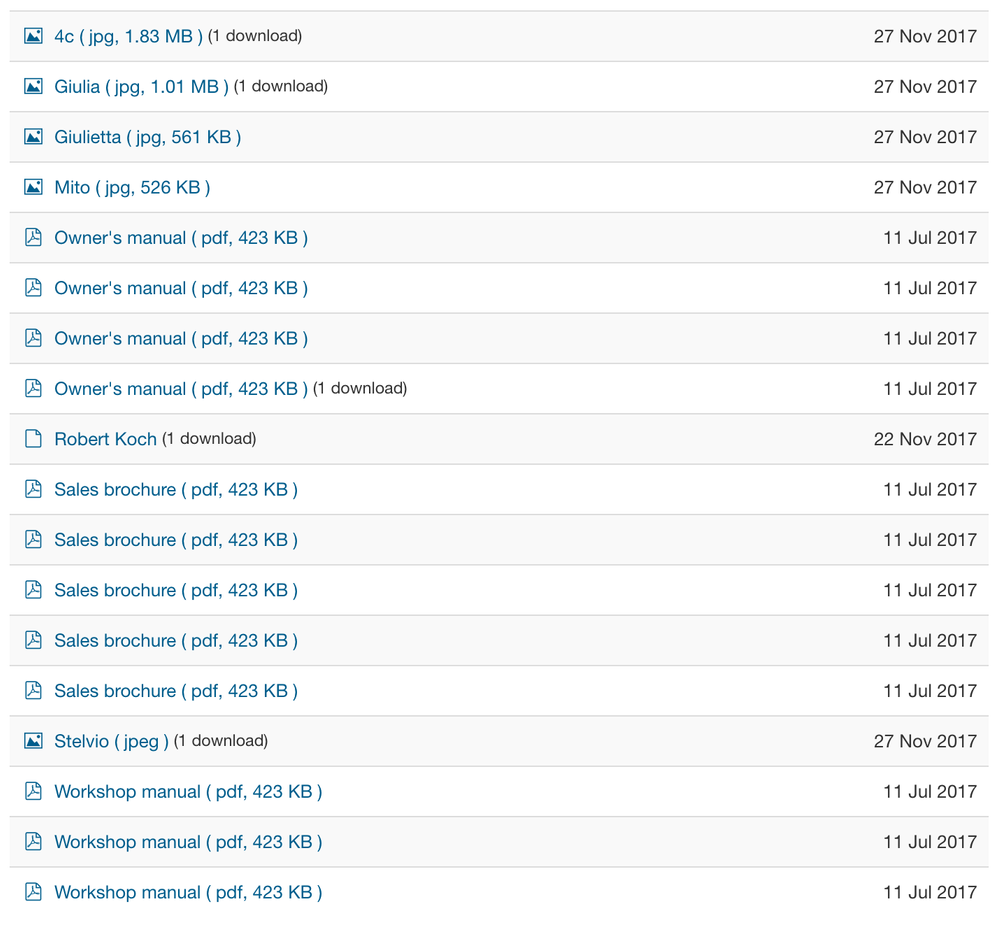Click the '(1 download)' label after Stelvio
Screen dimensions: 1004x928
pyautogui.click(x=221, y=741)
